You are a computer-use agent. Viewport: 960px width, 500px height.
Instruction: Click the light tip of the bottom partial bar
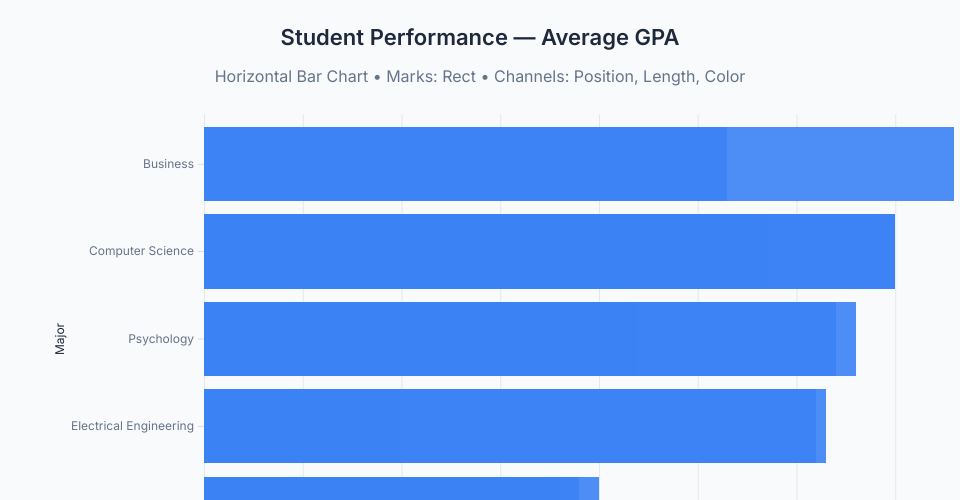click(589, 489)
